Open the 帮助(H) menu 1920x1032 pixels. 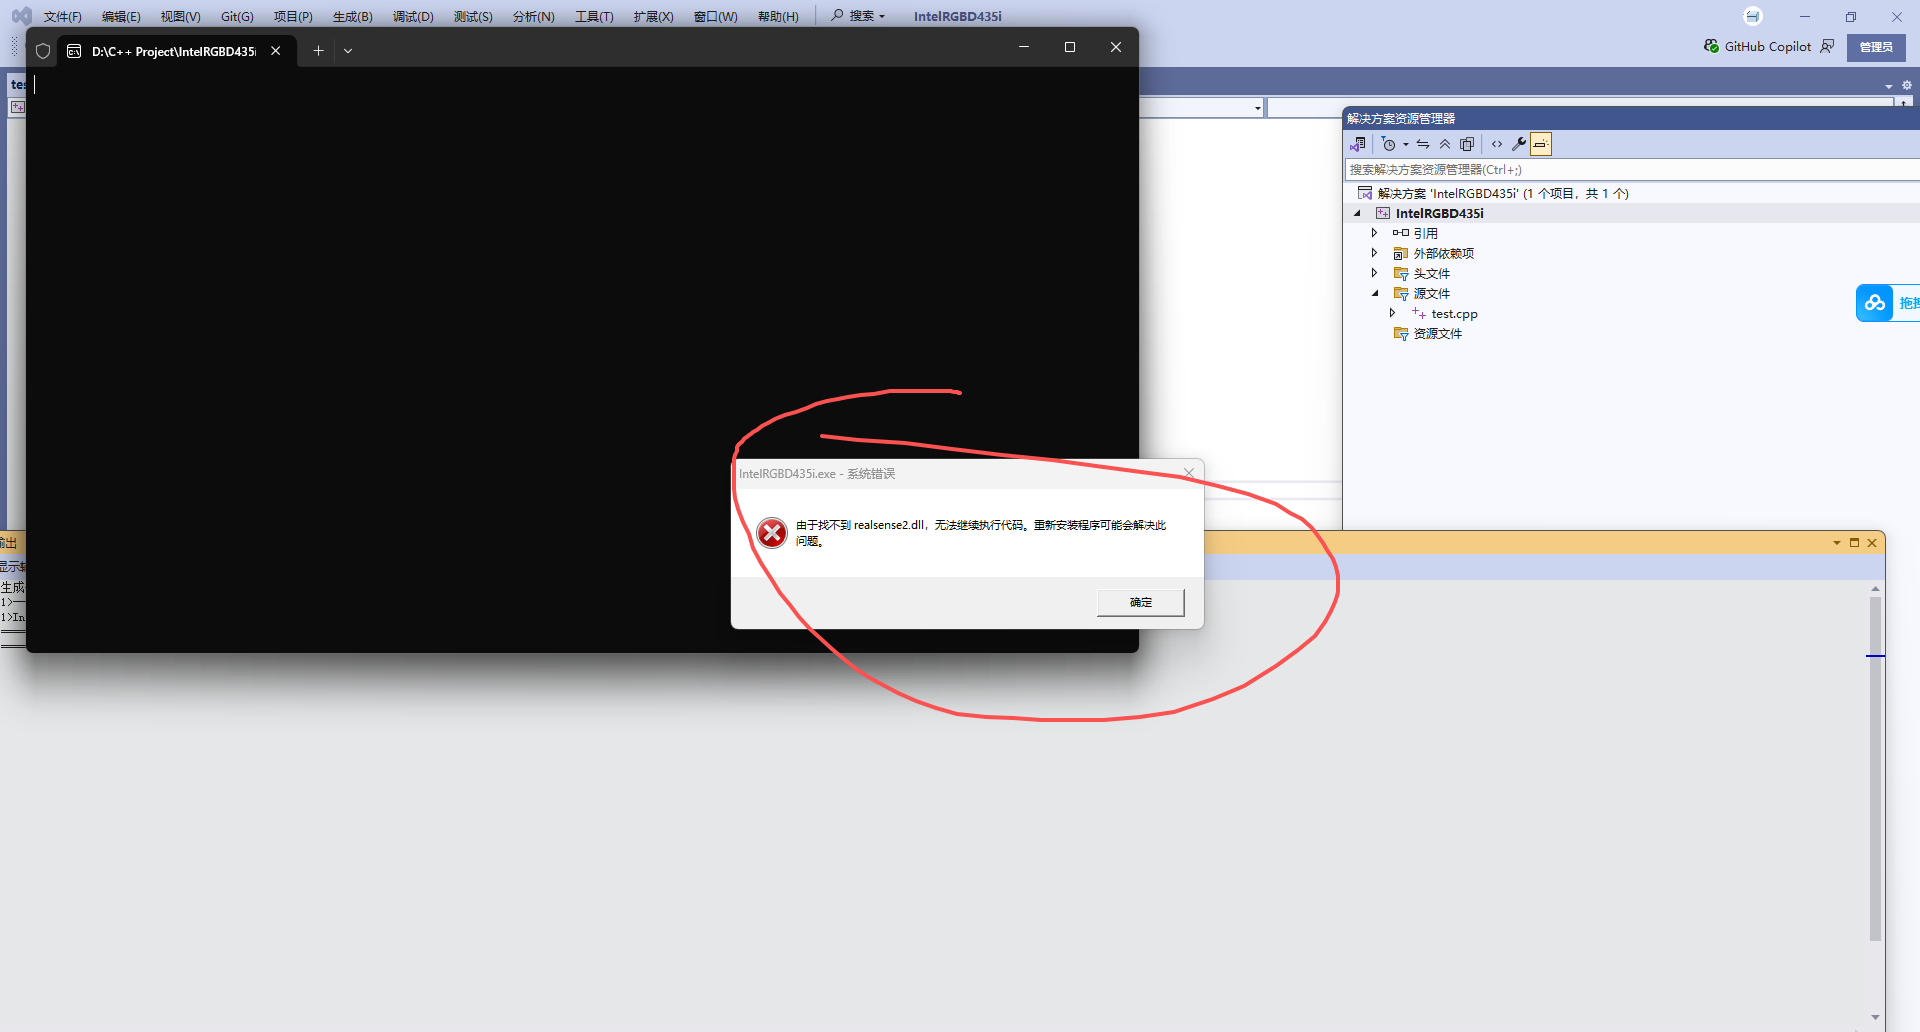tap(778, 16)
